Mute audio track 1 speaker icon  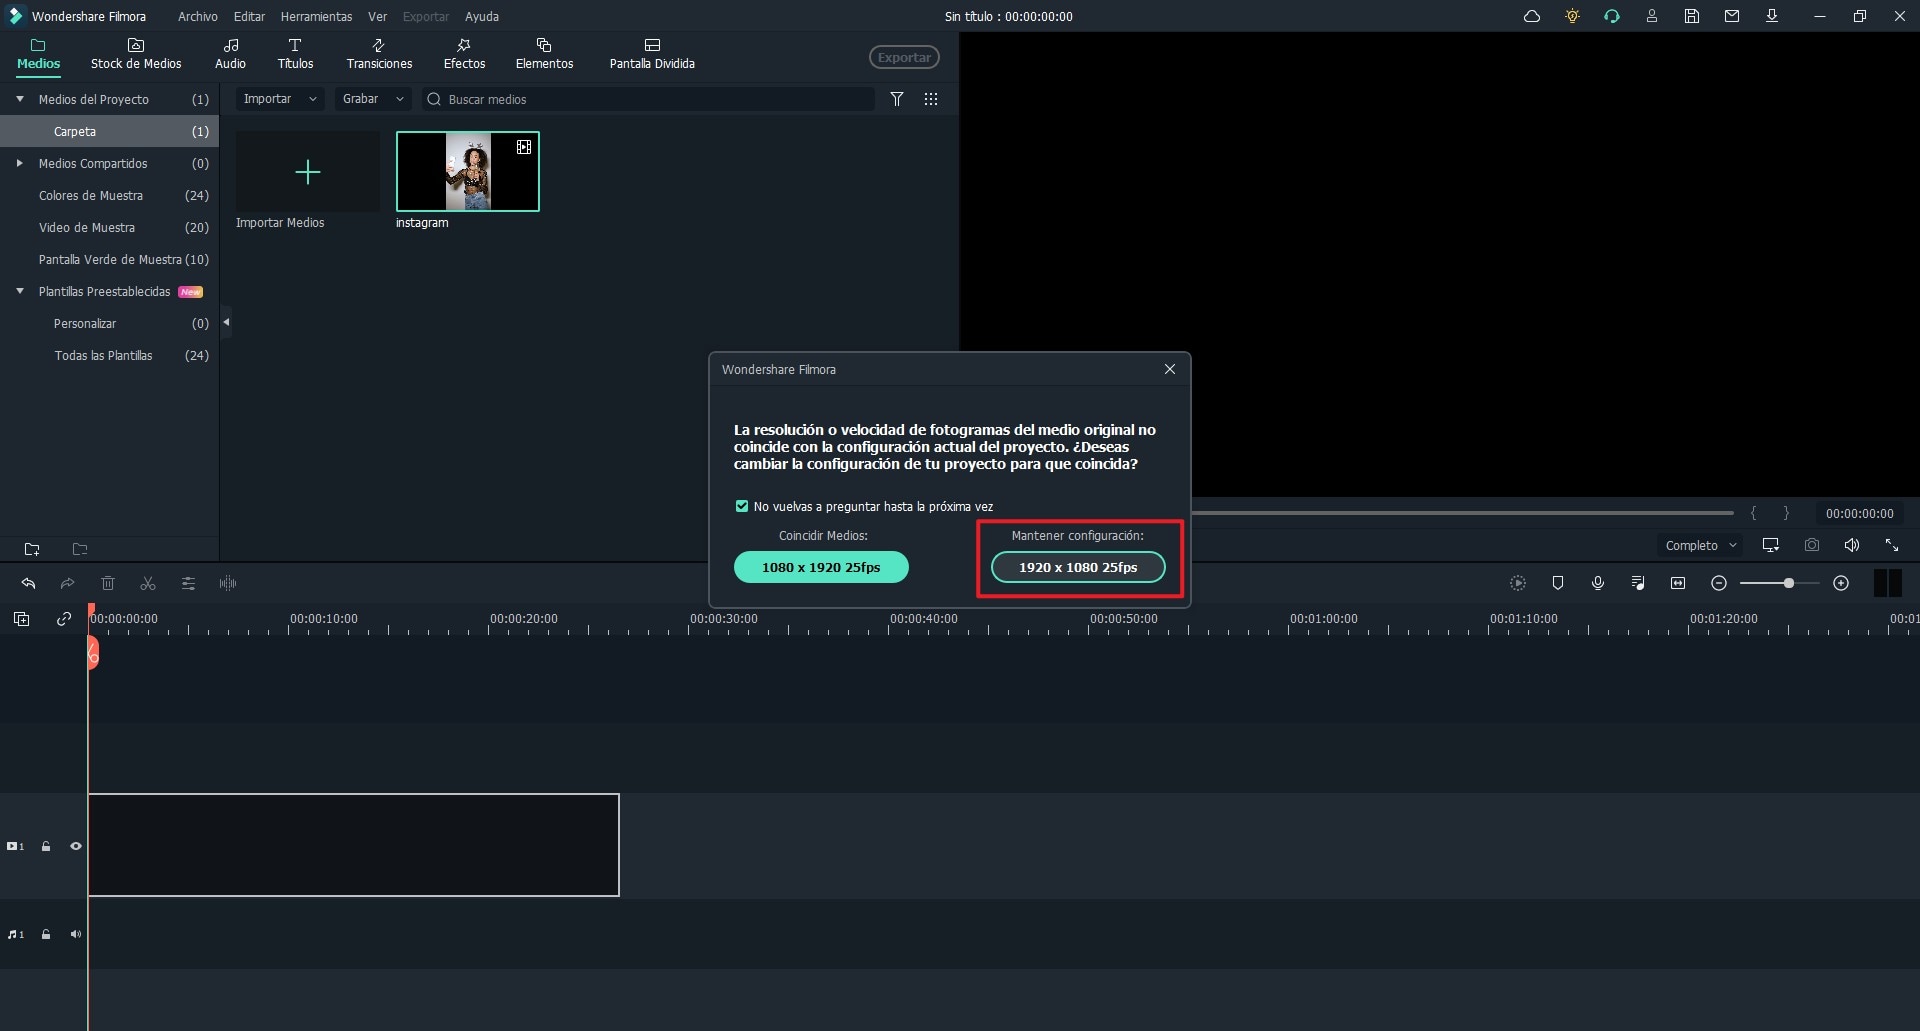coord(76,934)
